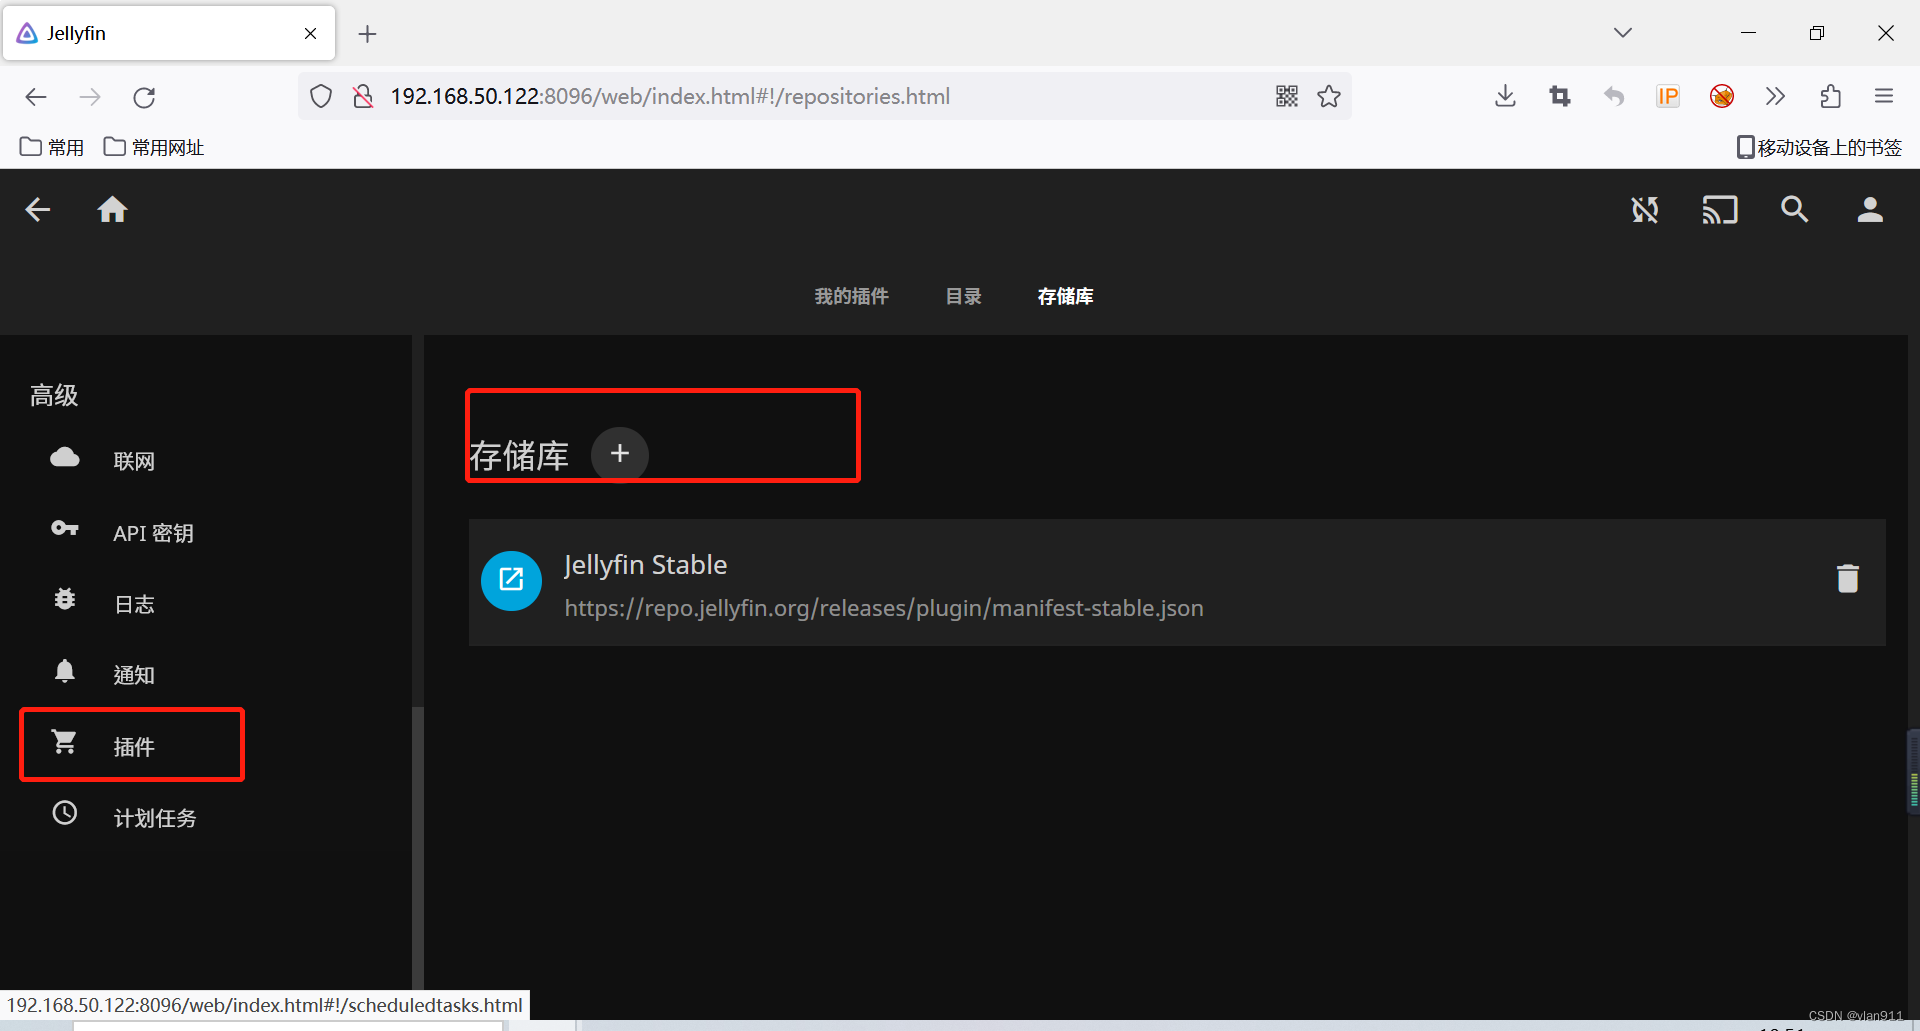Open 通知 sidebar entry
This screenshot has width=1920, height=1031.
pyautogui.click(x=206, y=674)
